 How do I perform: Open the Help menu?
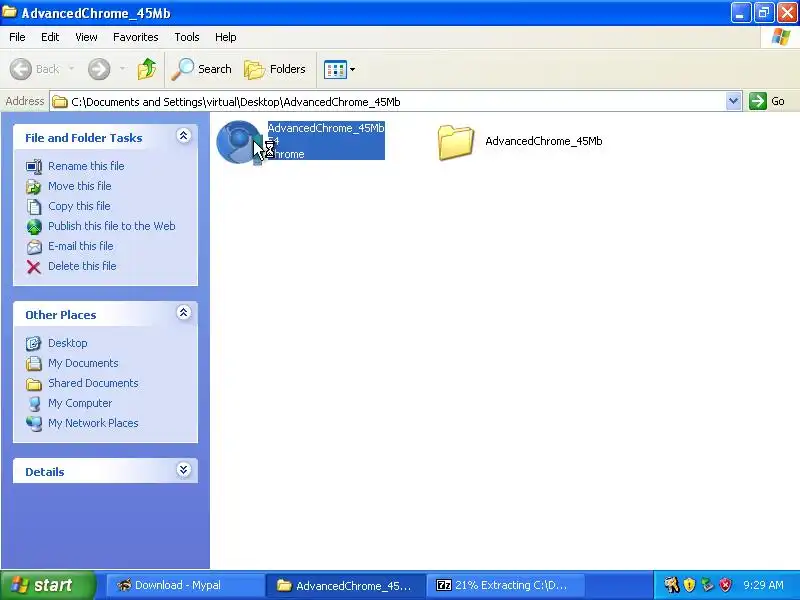click(226, 37)
